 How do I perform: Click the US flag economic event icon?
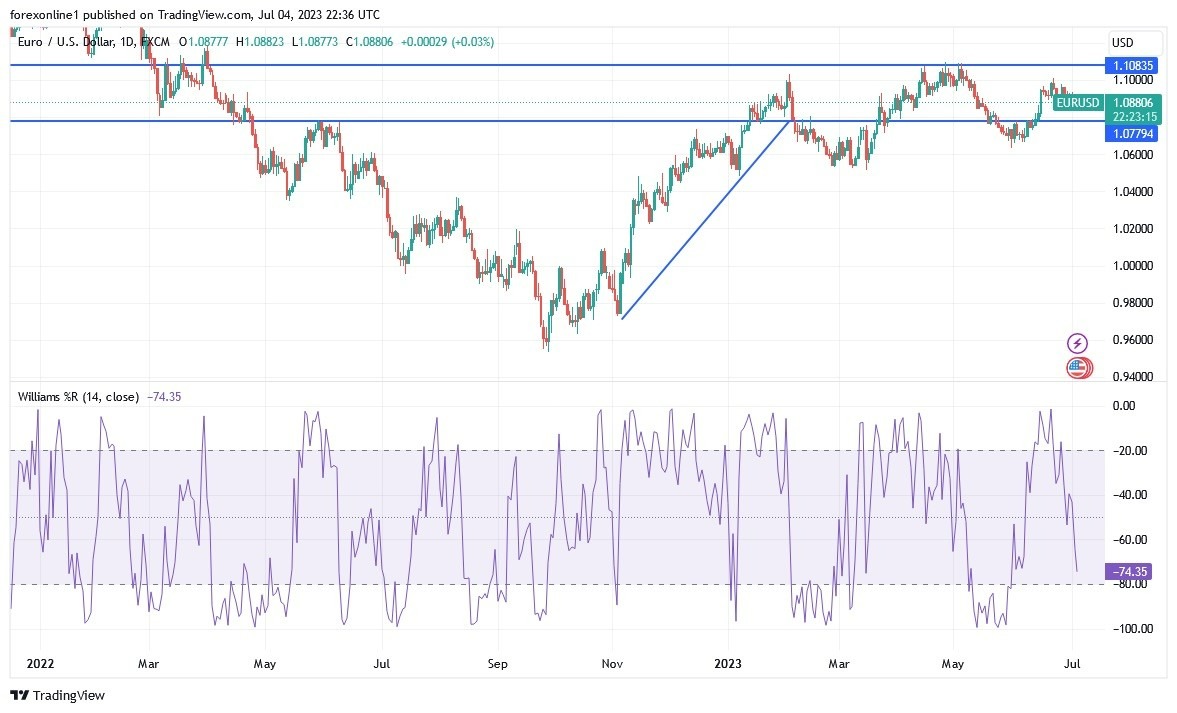(x=1077, y=367)
